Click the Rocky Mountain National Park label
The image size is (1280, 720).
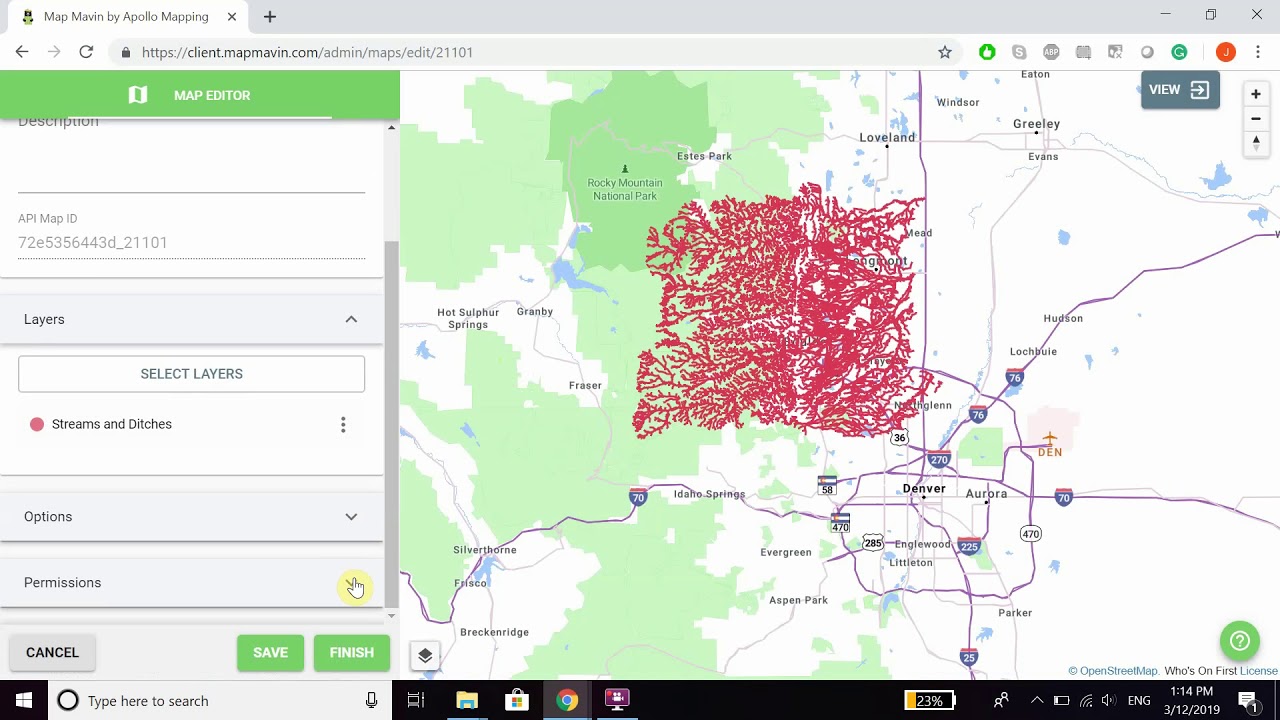point(625,189)
